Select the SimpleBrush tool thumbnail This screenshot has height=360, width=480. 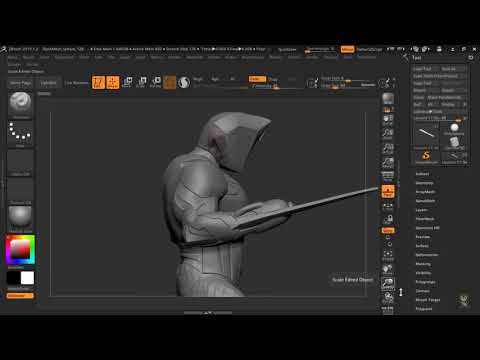tap(426, 157)
